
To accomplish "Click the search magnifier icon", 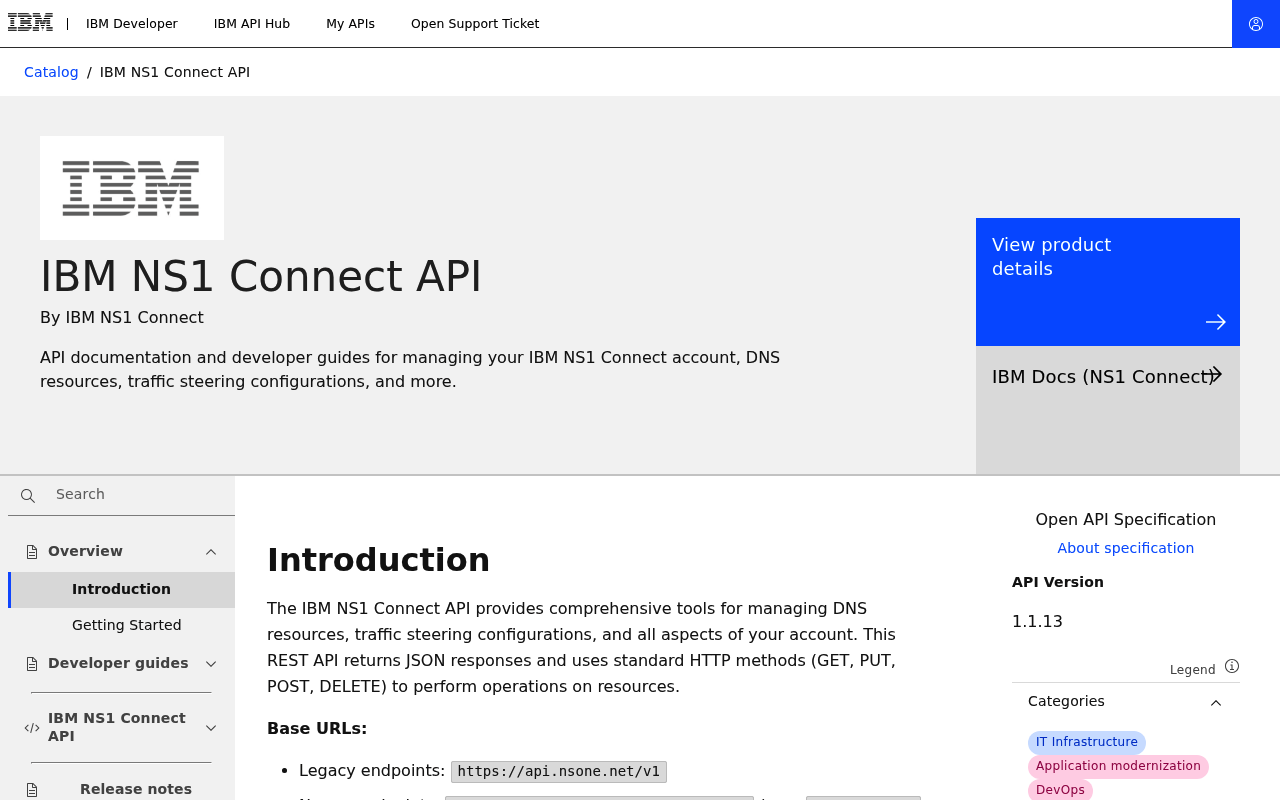I will 28,496.
